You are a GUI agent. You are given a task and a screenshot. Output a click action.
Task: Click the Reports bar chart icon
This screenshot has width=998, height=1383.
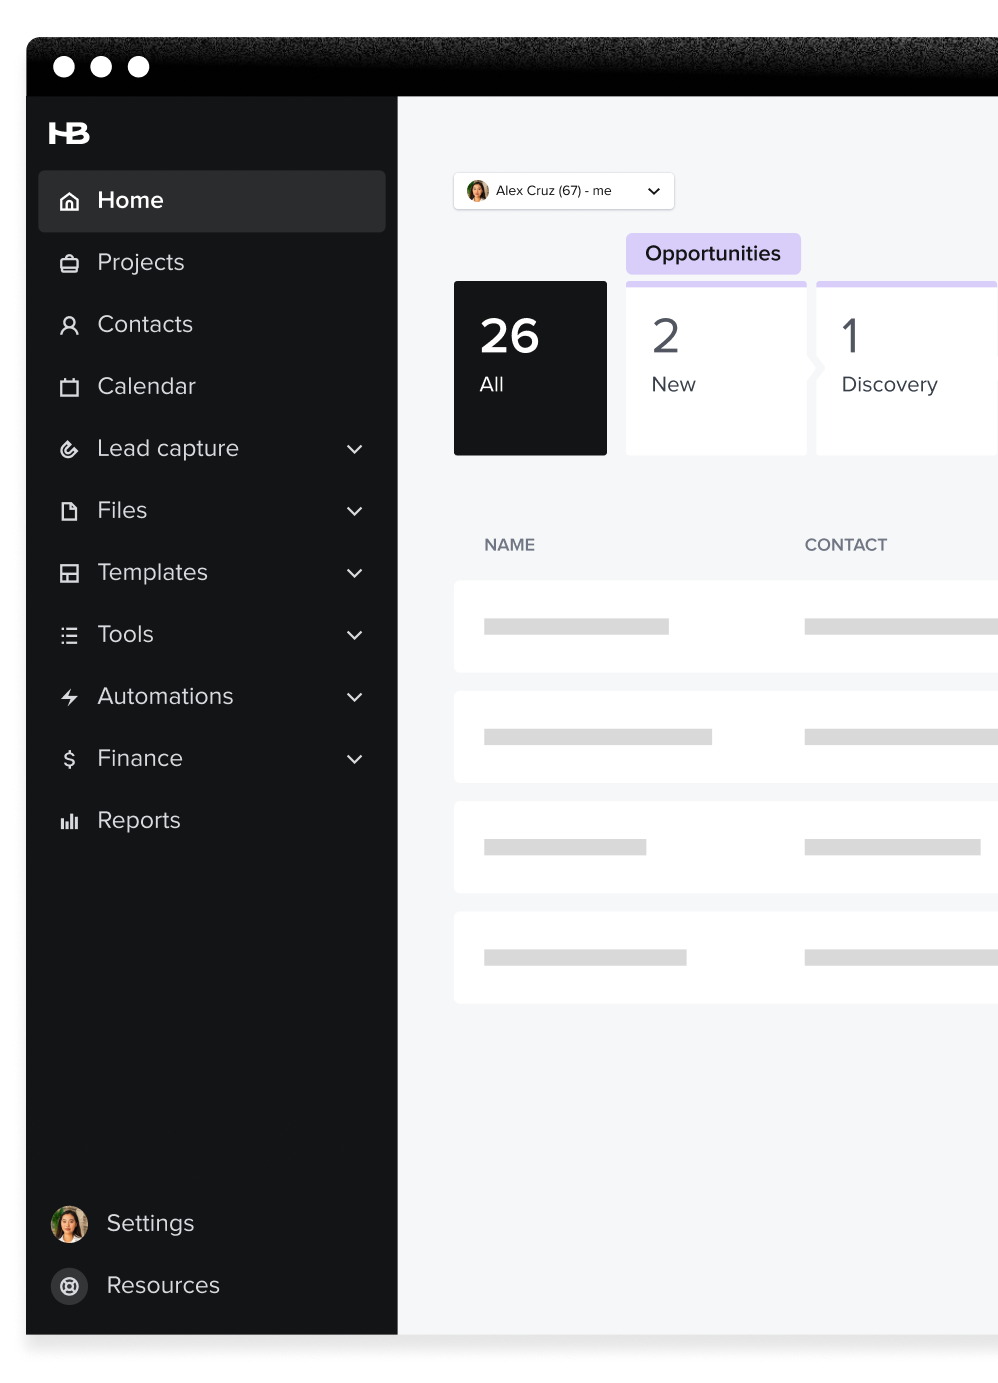(69, 822)
